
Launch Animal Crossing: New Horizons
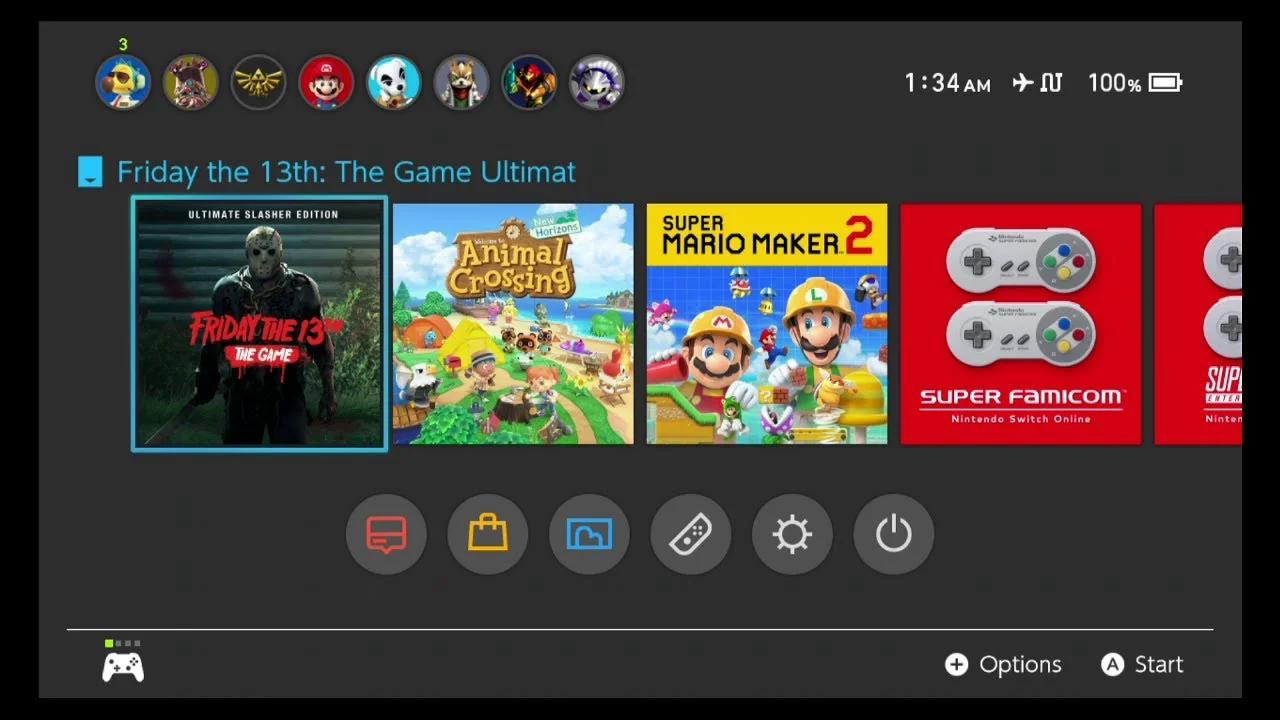[x=512, y=324]
